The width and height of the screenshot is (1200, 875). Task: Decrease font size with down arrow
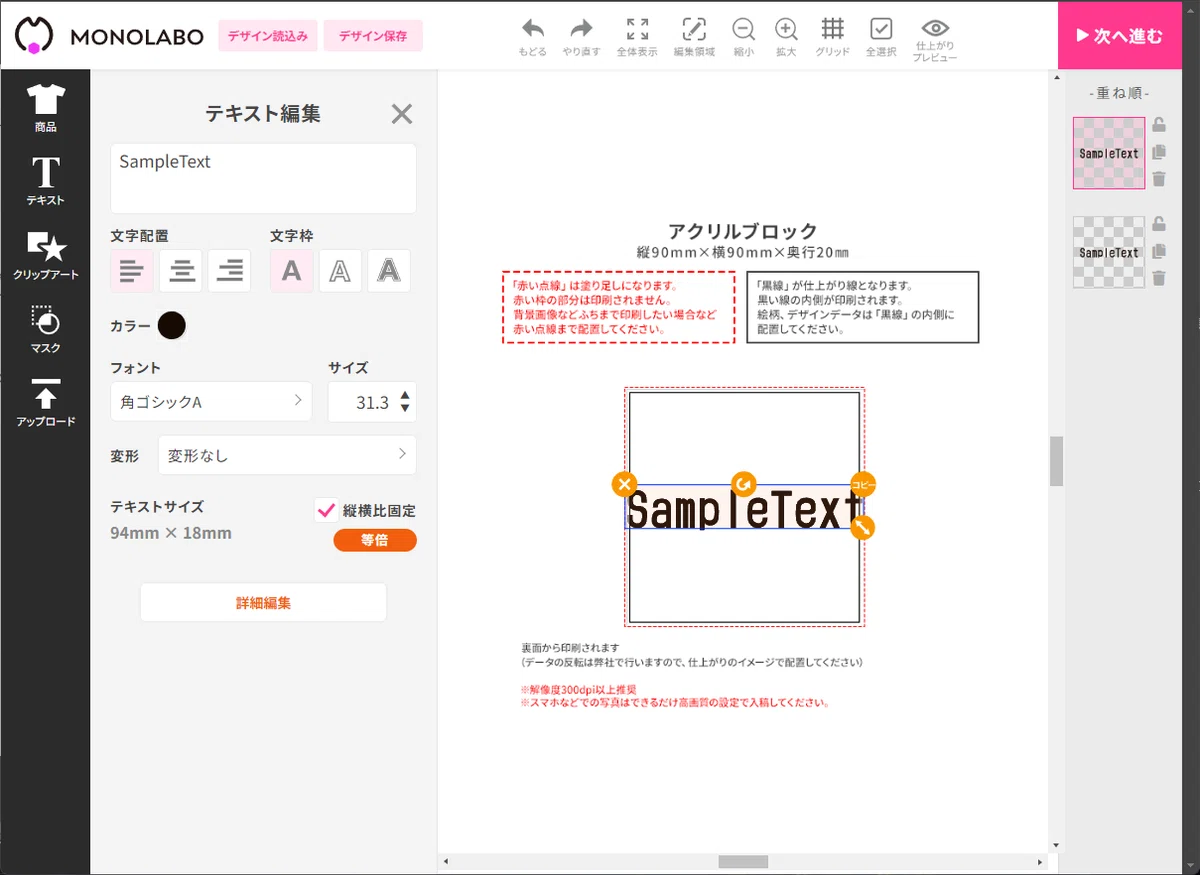pos(405,408)
